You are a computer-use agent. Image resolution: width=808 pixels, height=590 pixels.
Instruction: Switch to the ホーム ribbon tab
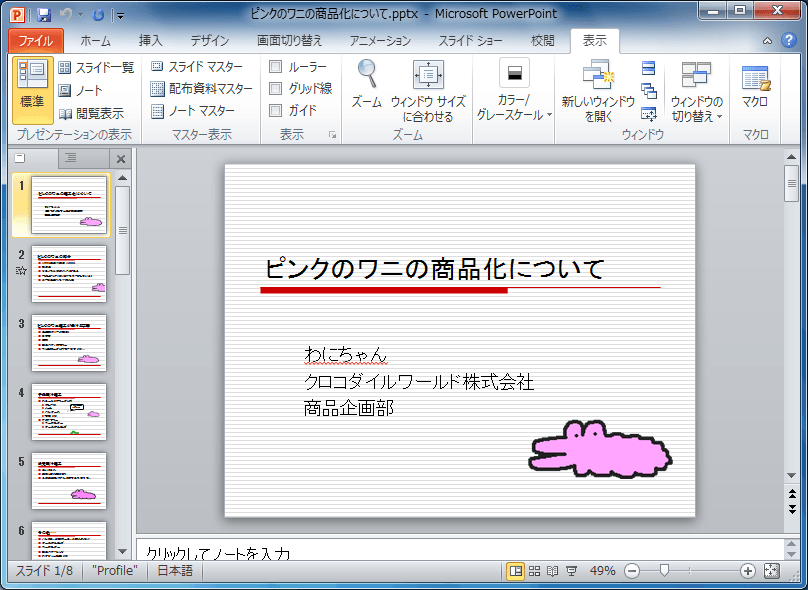(96, 41)
